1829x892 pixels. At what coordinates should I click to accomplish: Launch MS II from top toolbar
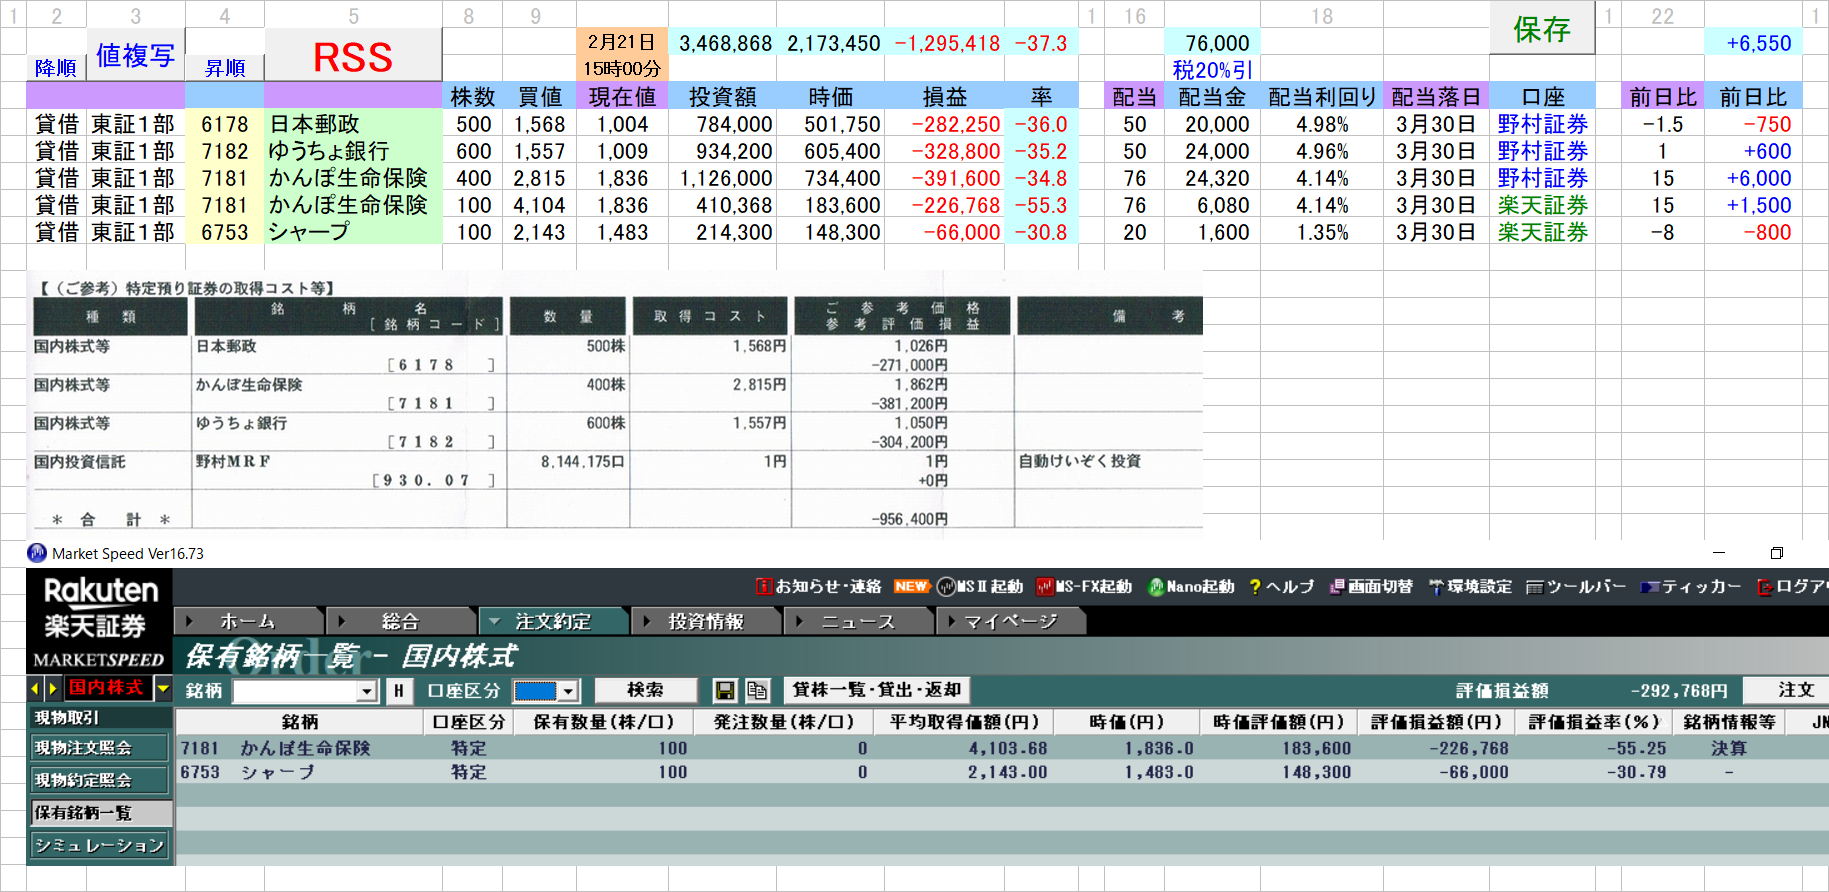(x=980, y=587)
